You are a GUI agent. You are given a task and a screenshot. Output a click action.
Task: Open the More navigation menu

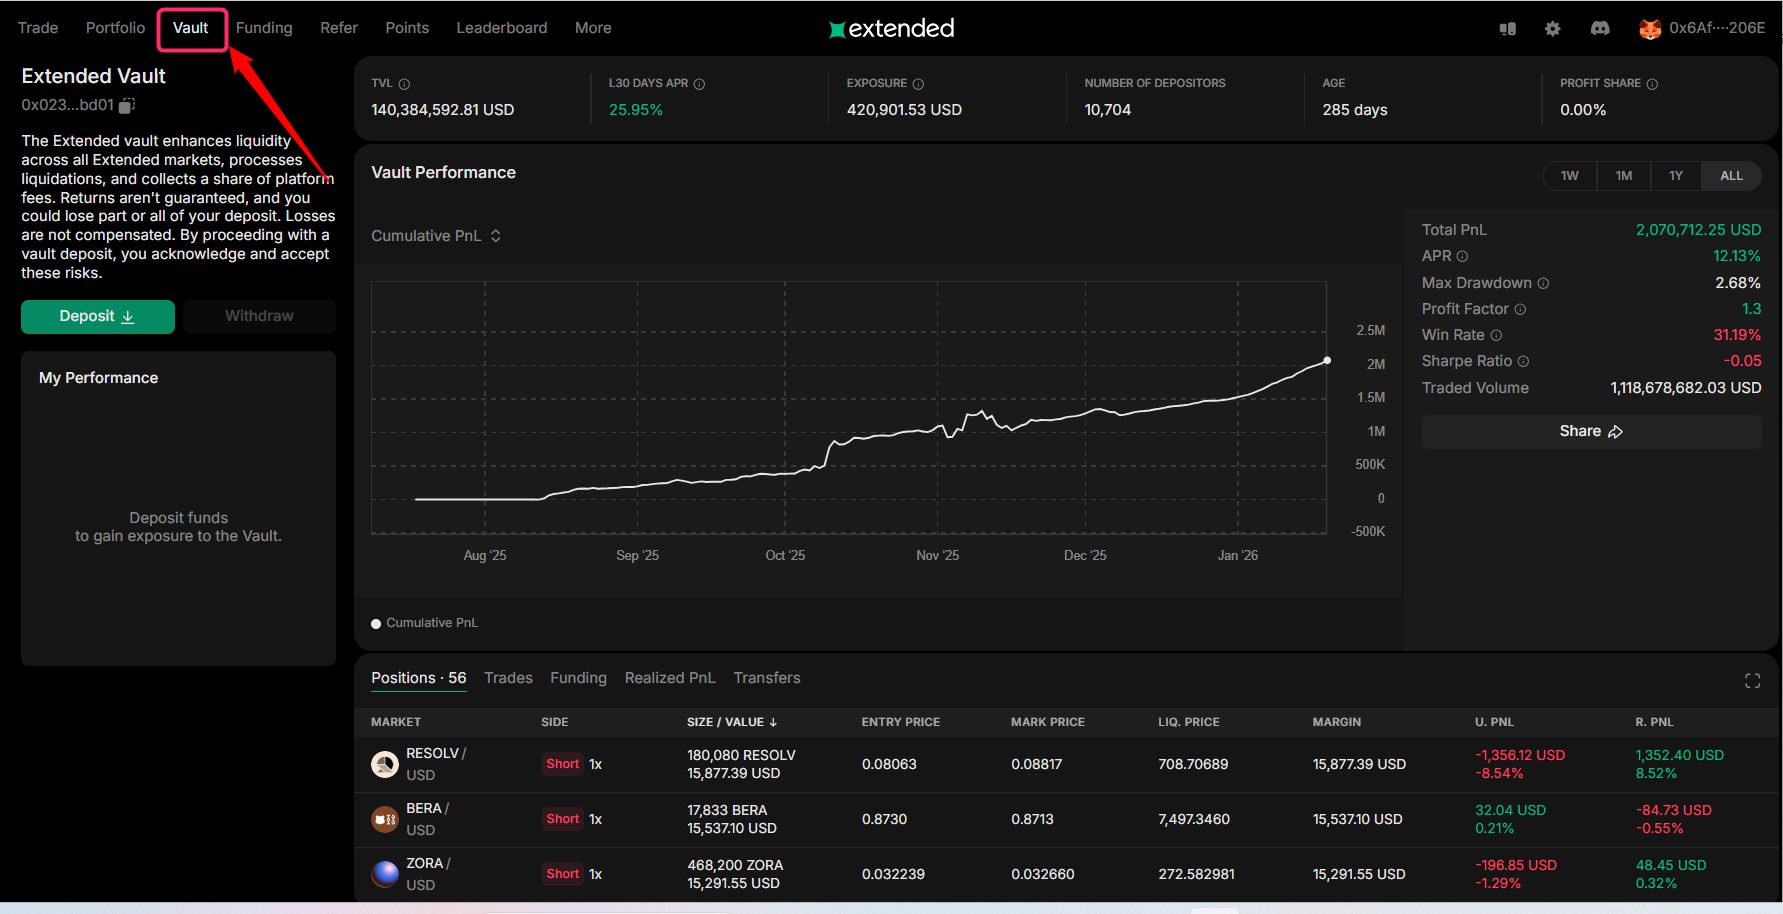click(x=592, y=28)
